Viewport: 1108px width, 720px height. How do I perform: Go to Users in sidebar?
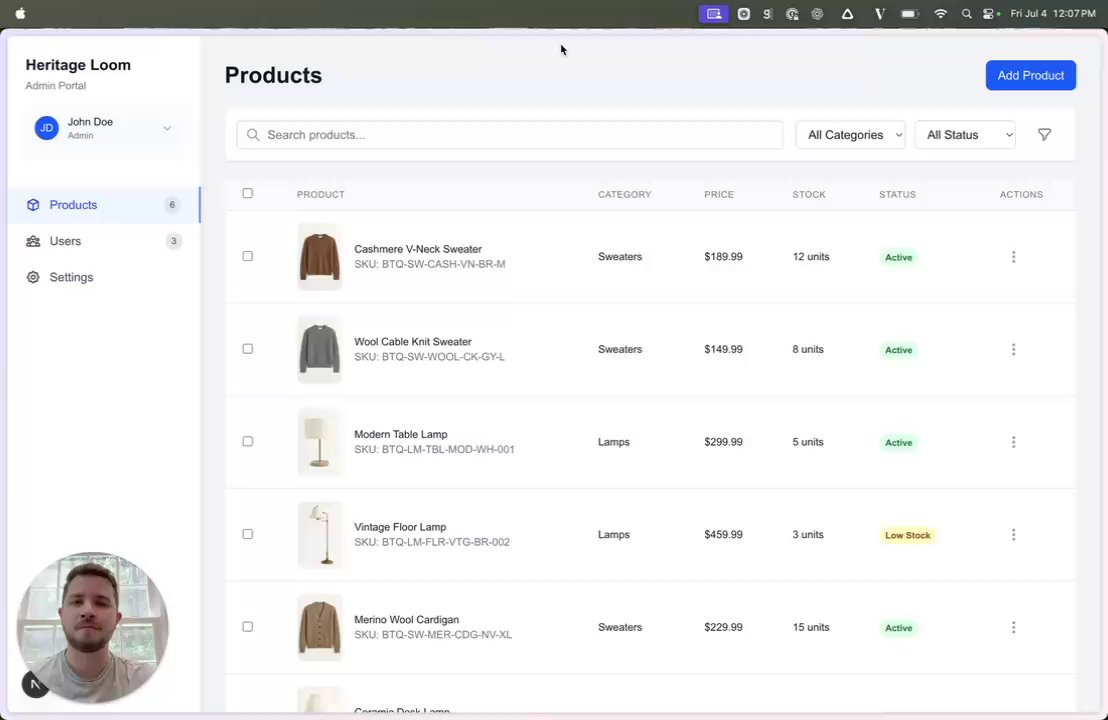tap(104, 241)
